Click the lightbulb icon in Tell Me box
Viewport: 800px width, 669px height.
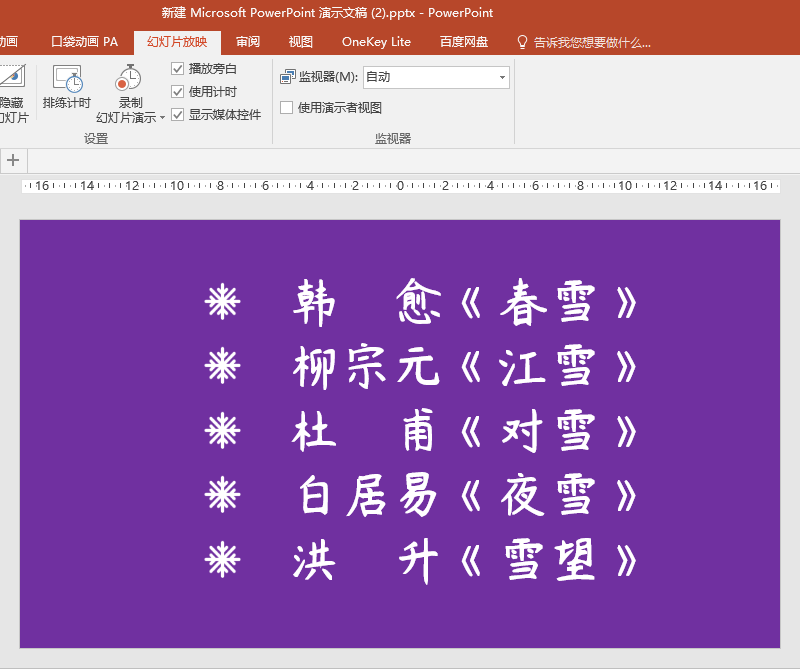522,42
